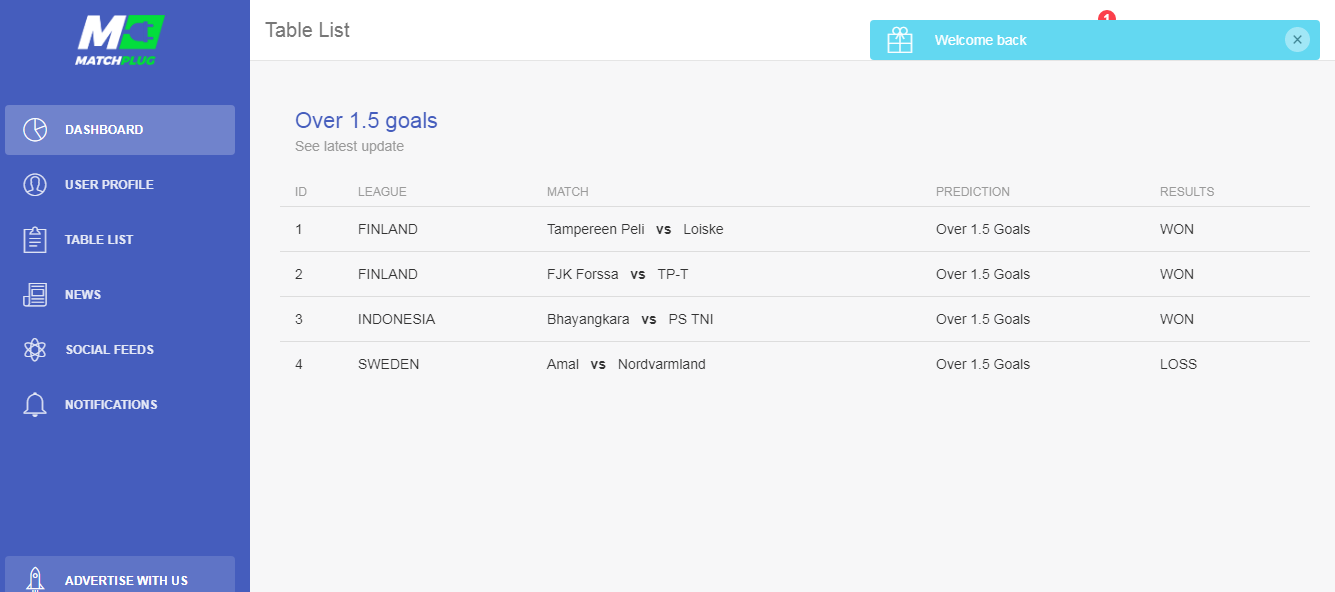This screenshot has height=592, width=1335.
Task: Click the Social Feeds atom icon
Action: 35,350
